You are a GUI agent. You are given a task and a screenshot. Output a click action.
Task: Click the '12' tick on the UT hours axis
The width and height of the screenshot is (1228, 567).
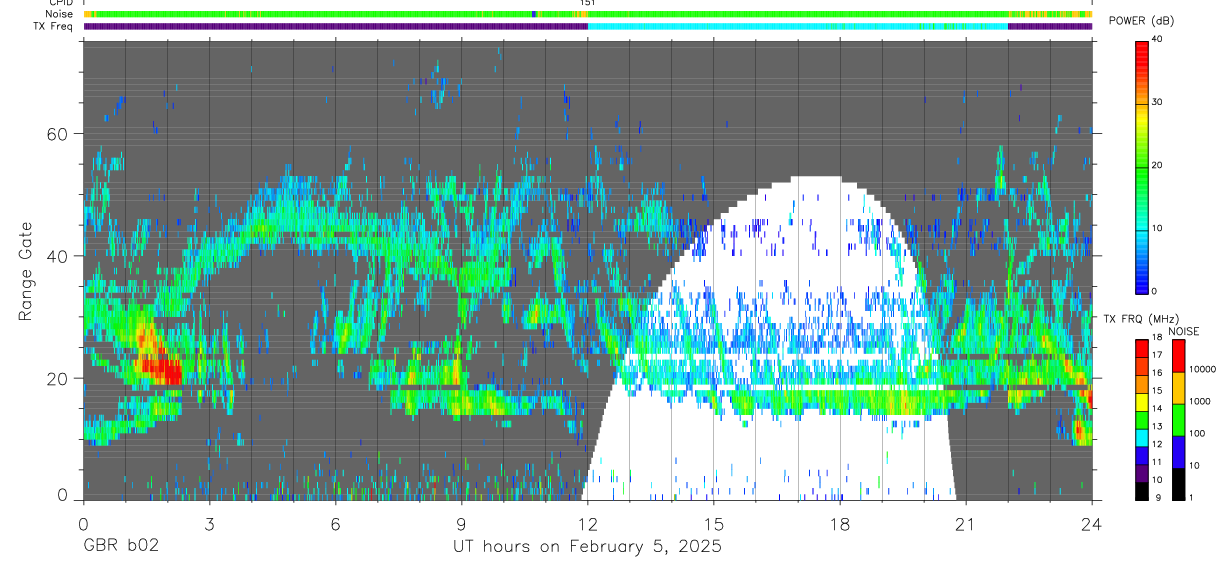coord(588,523)
